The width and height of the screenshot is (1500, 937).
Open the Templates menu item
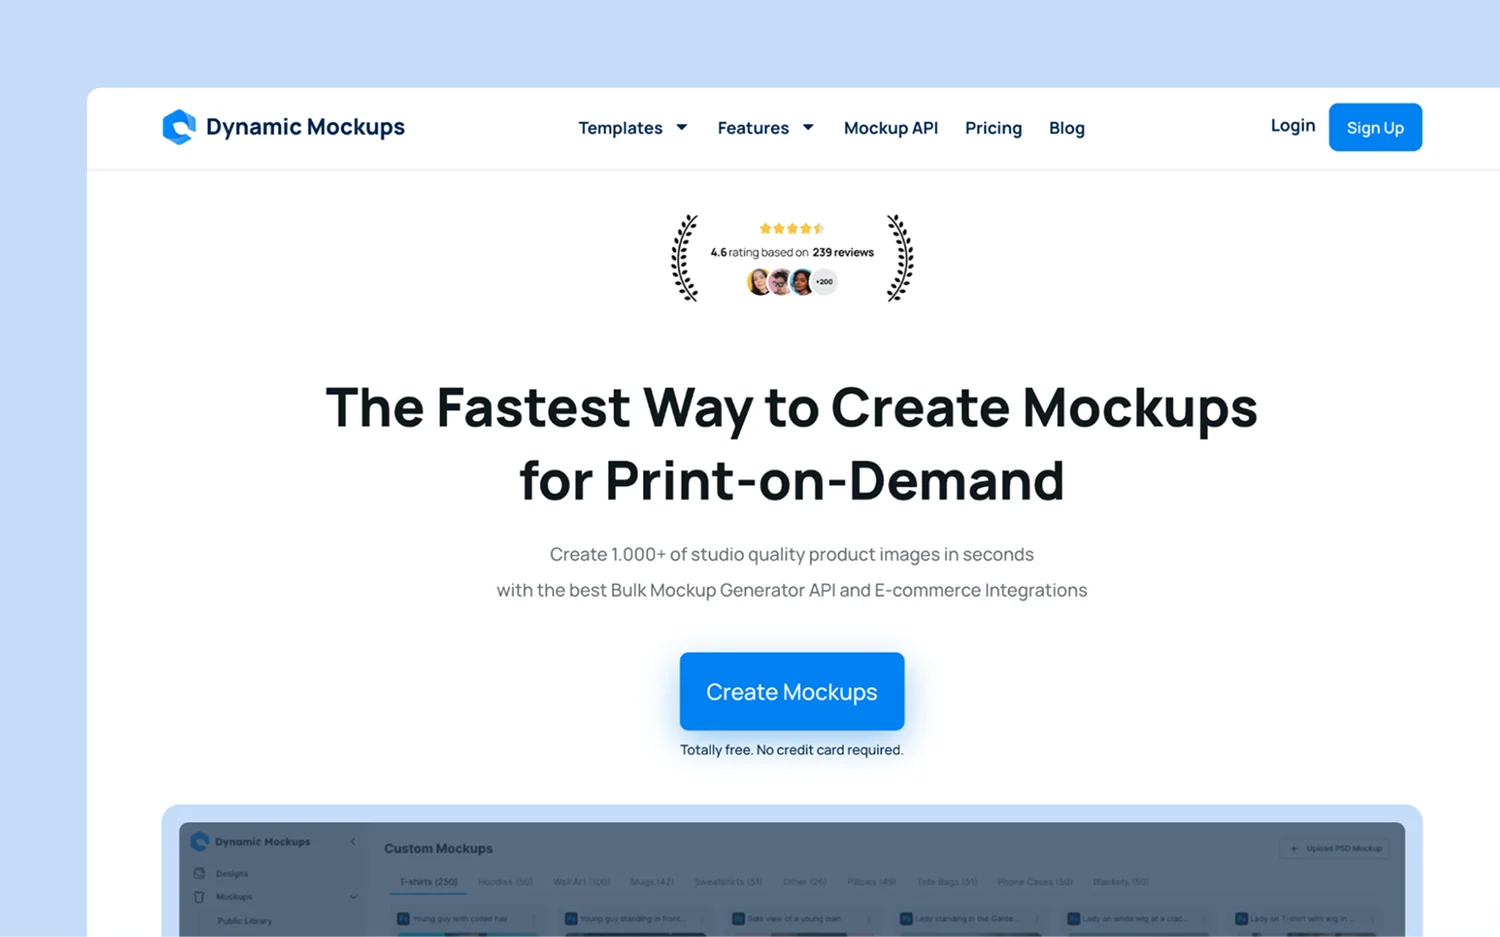[620, 128]
